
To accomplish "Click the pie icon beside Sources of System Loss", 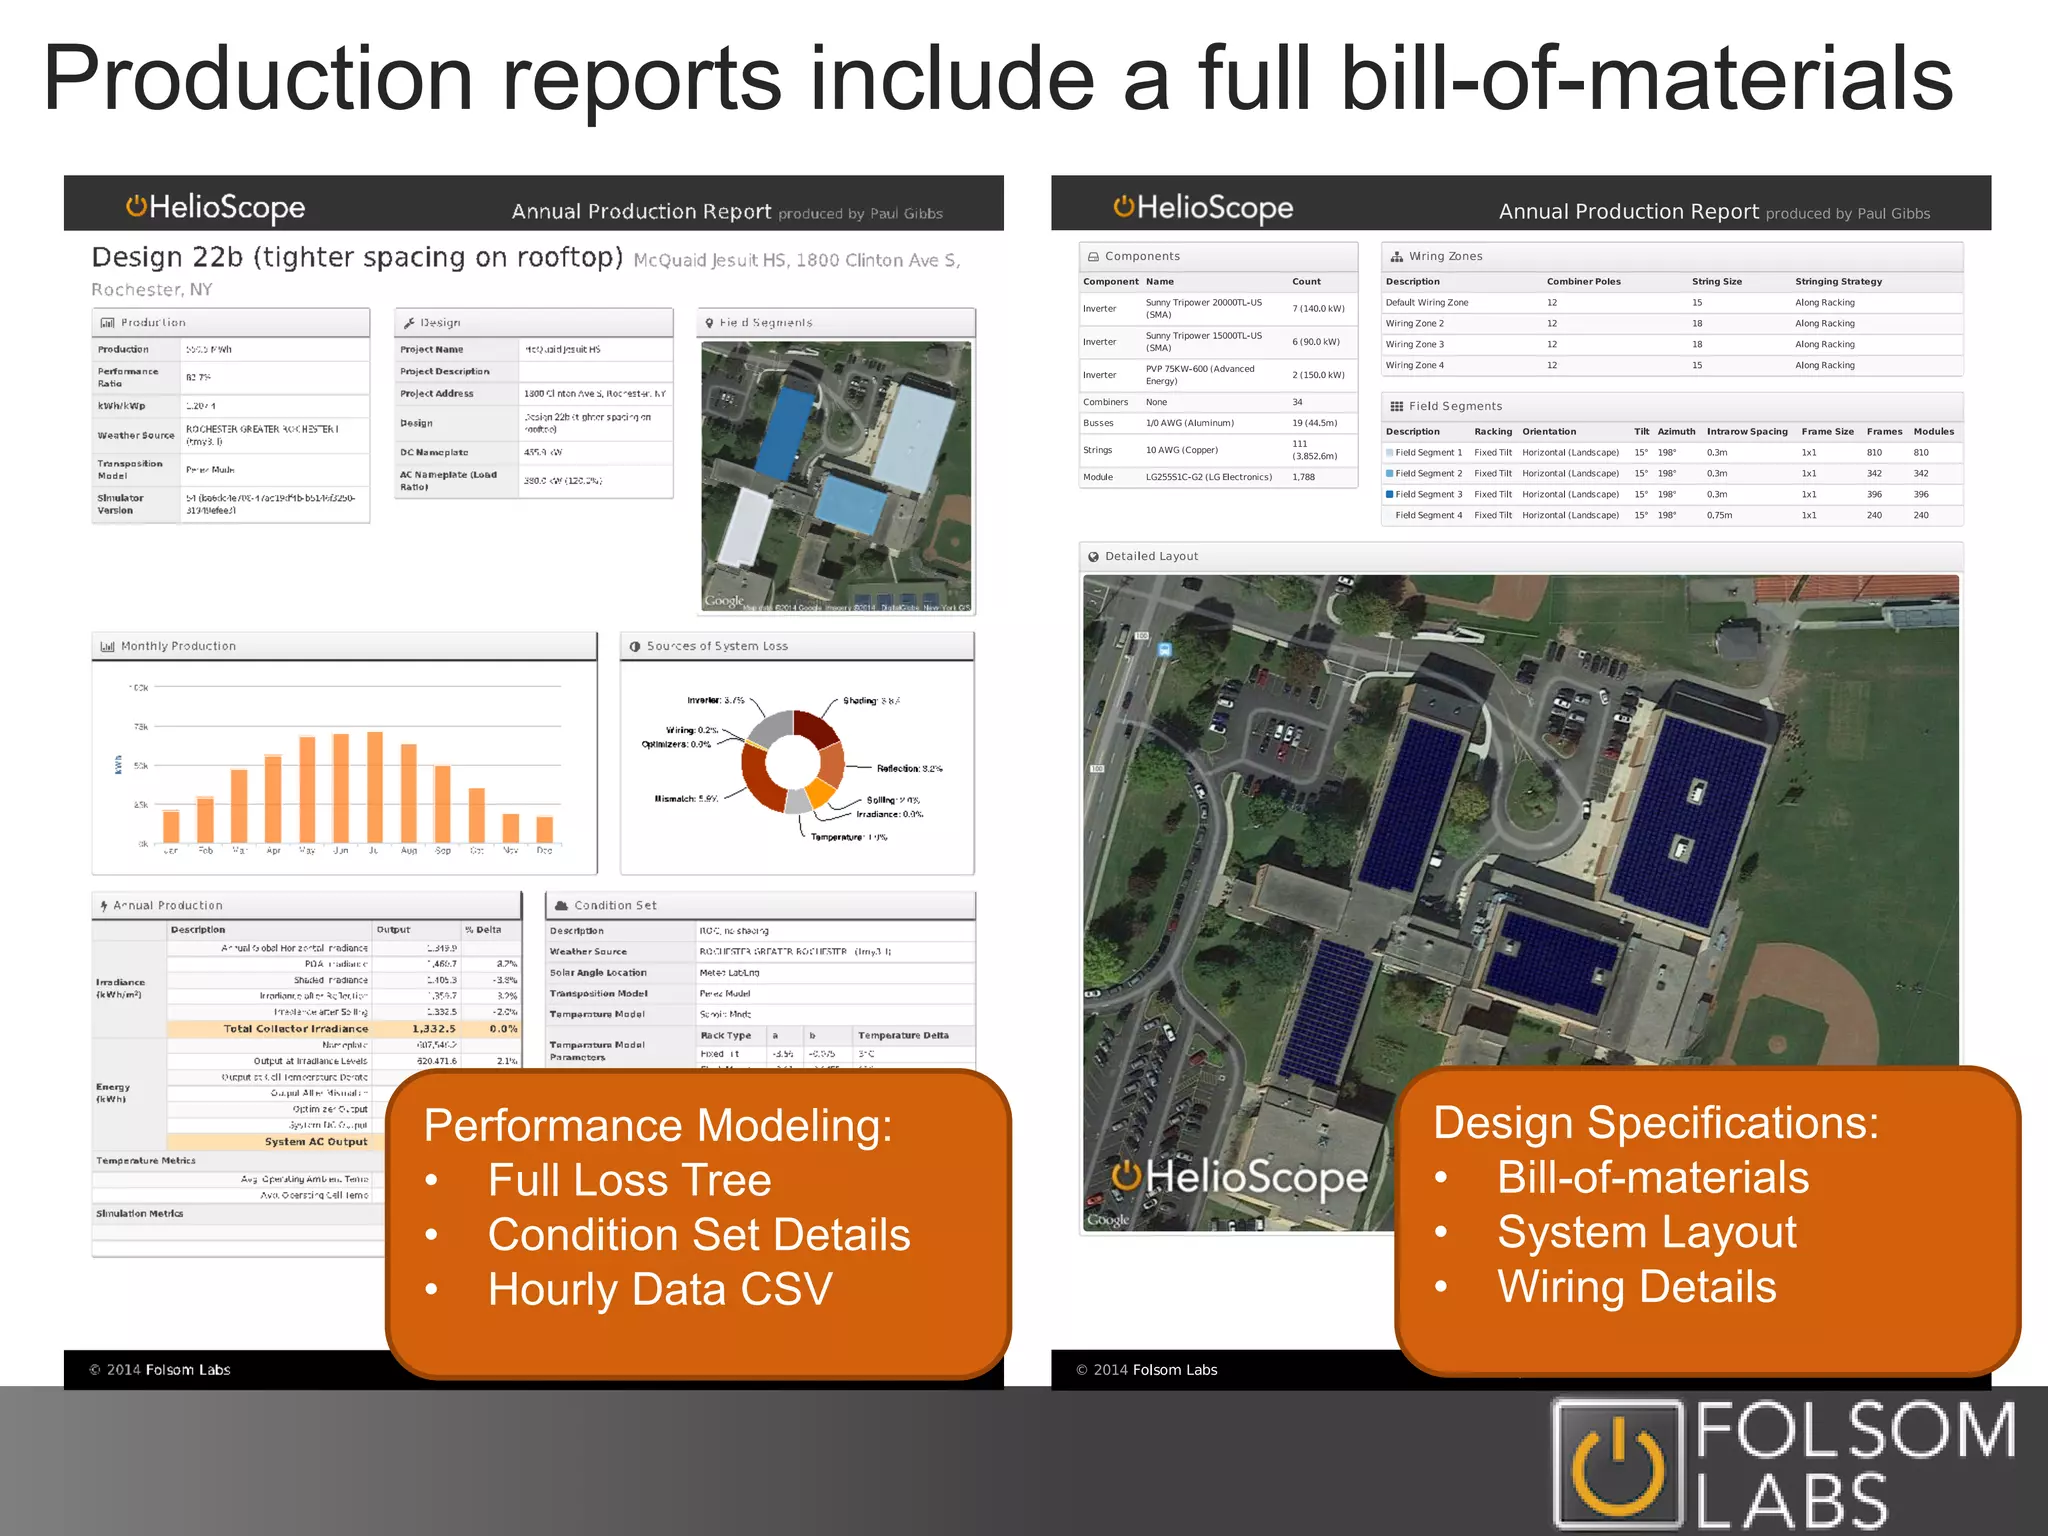I will [635, 647].
